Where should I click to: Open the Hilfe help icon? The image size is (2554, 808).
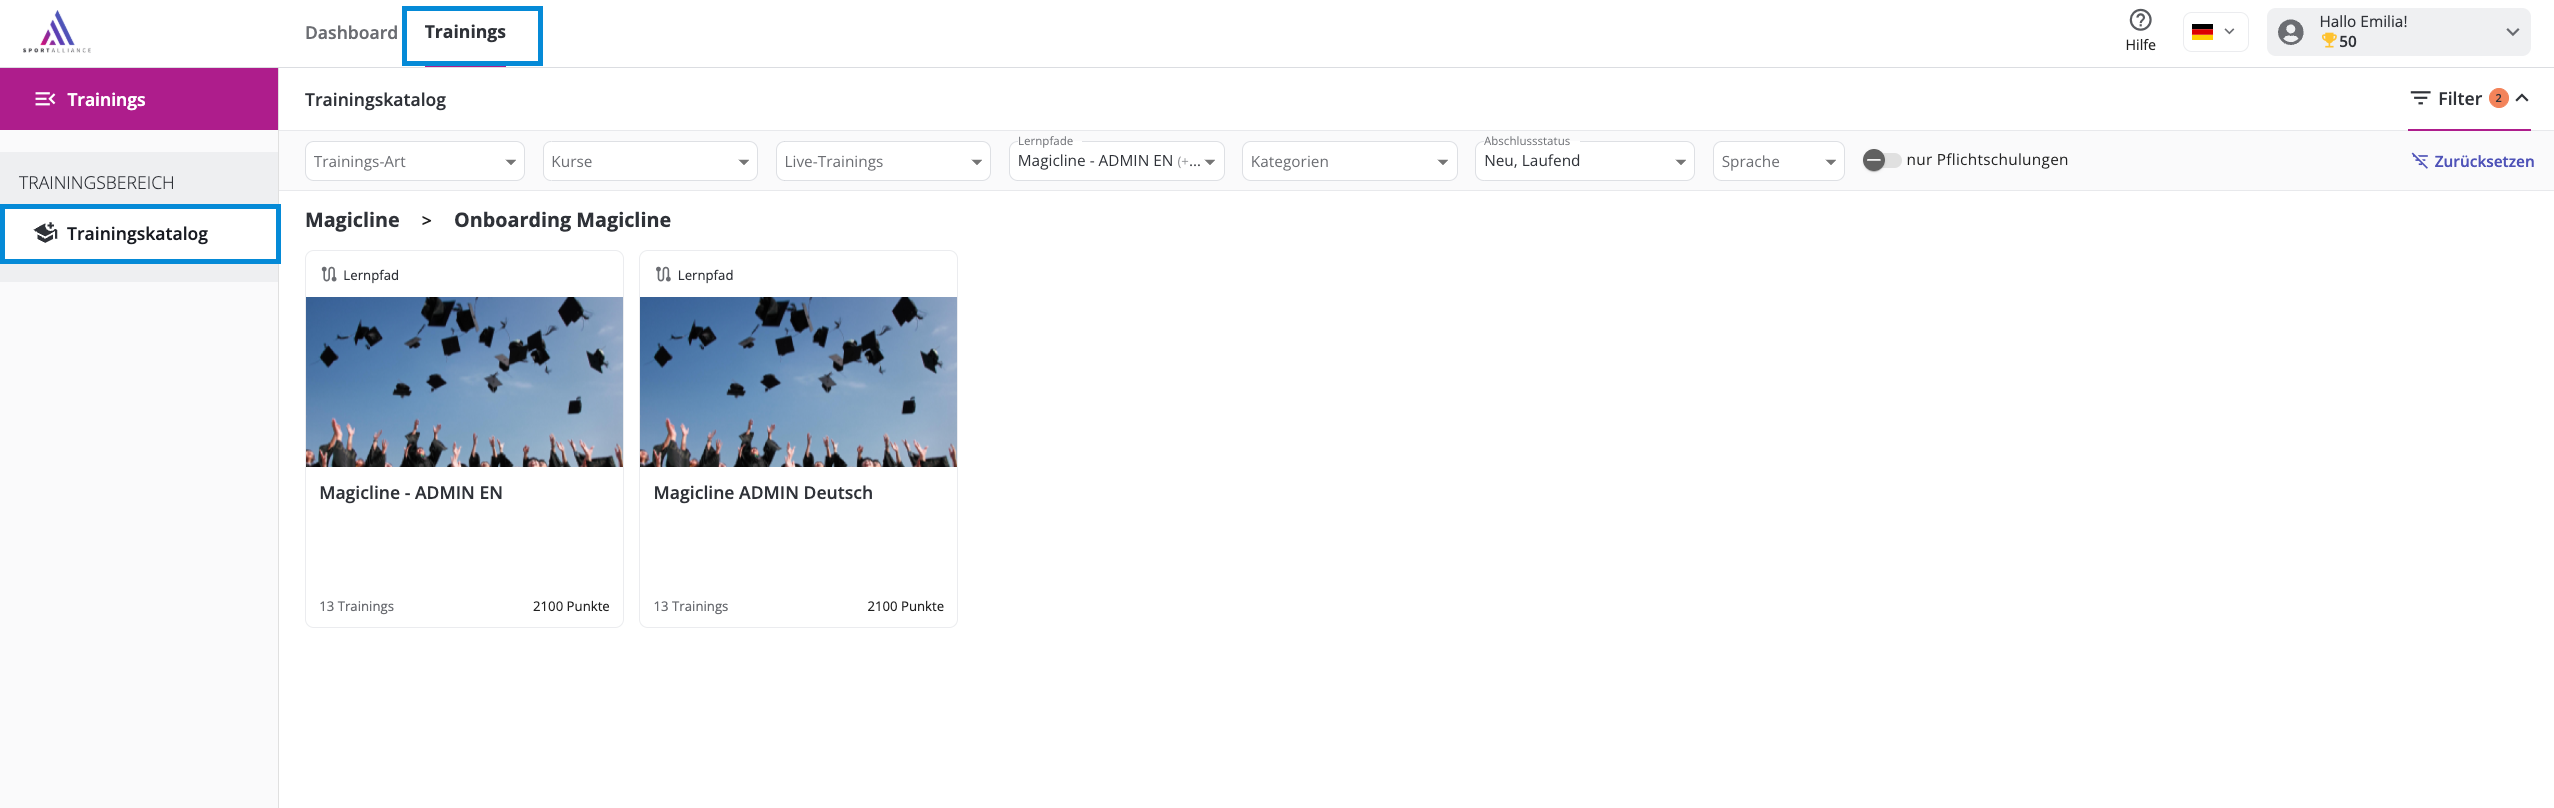pos(2140,20)
